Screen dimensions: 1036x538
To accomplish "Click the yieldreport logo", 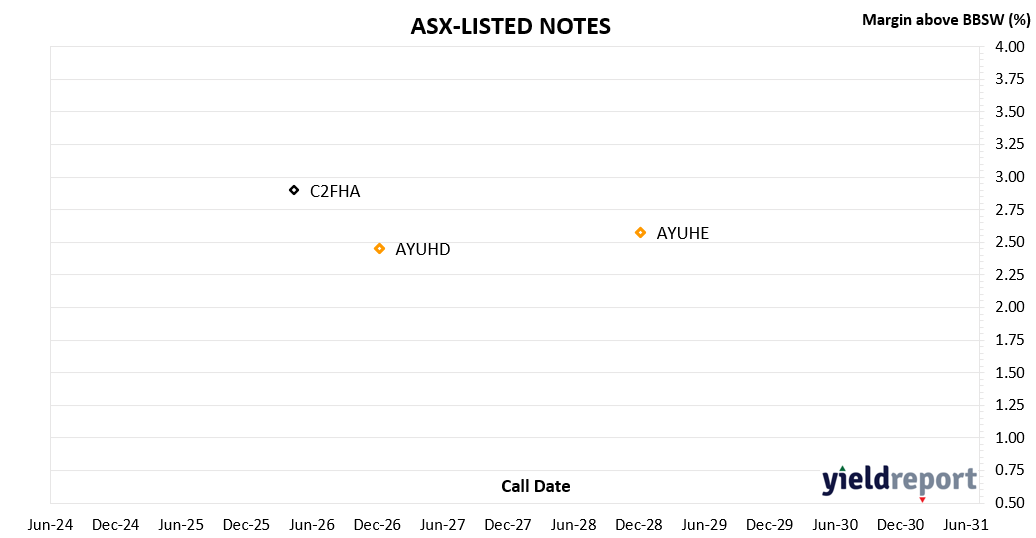I will (899, 480).
